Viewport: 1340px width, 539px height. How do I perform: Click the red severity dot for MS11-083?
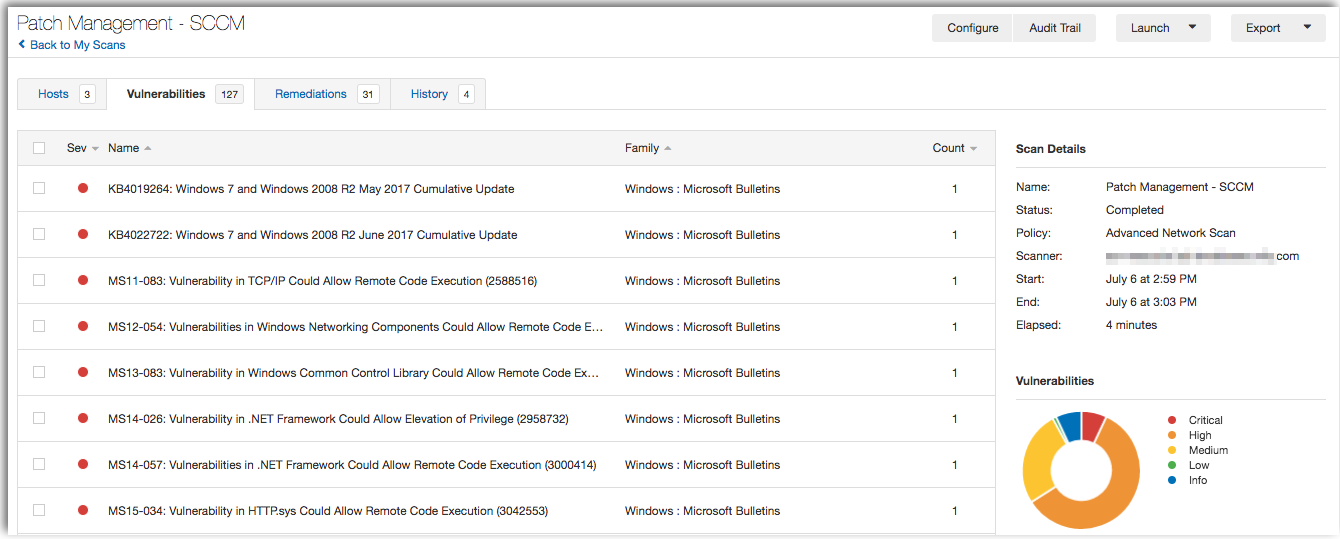(83, 280)
